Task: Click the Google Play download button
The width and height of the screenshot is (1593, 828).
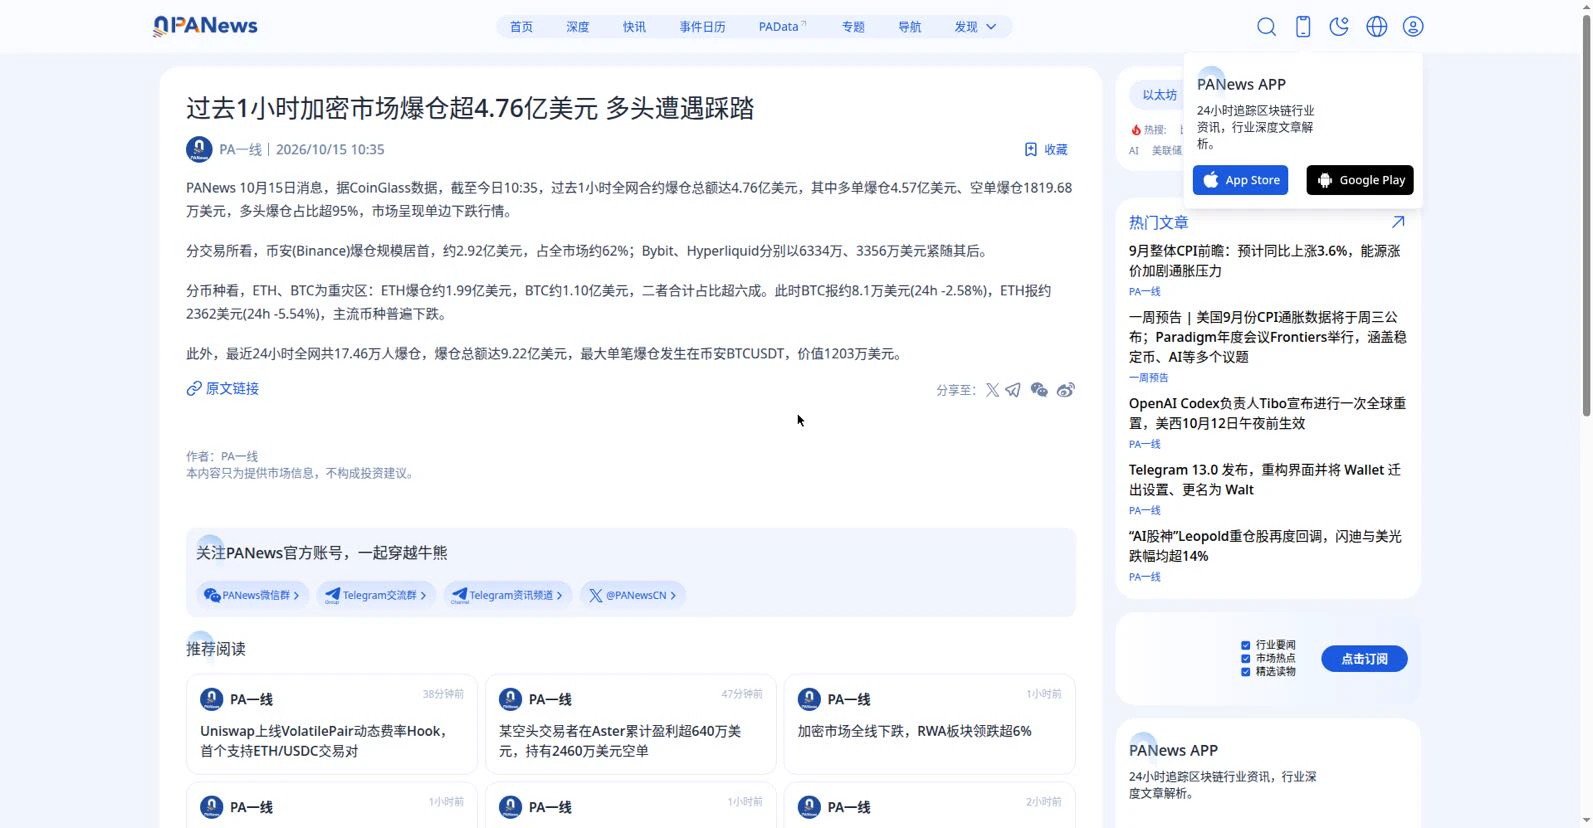Action: pyautogui.click(x=1360, y=180)
